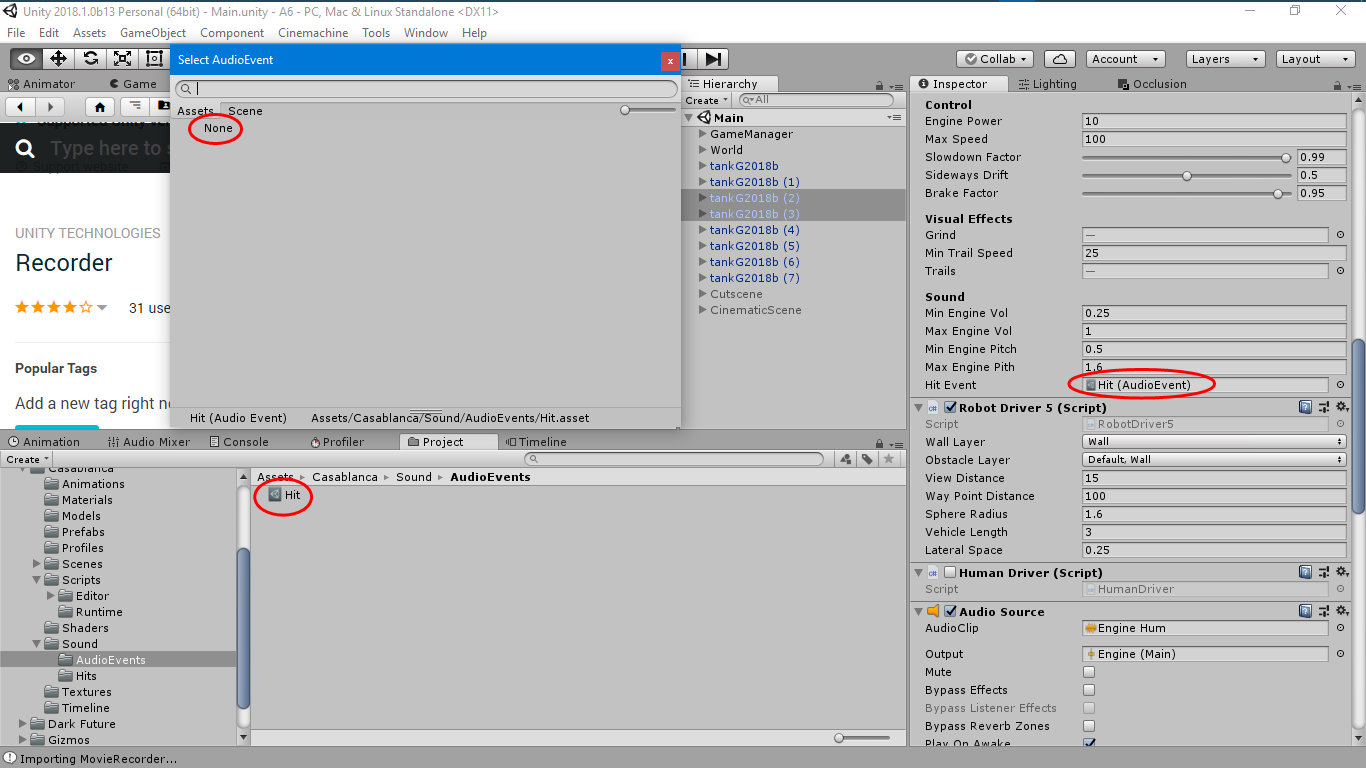Screen dimensions: 1366x768
Task: Switch to the Lighting tab
Action: click(x=1047, y=84)
